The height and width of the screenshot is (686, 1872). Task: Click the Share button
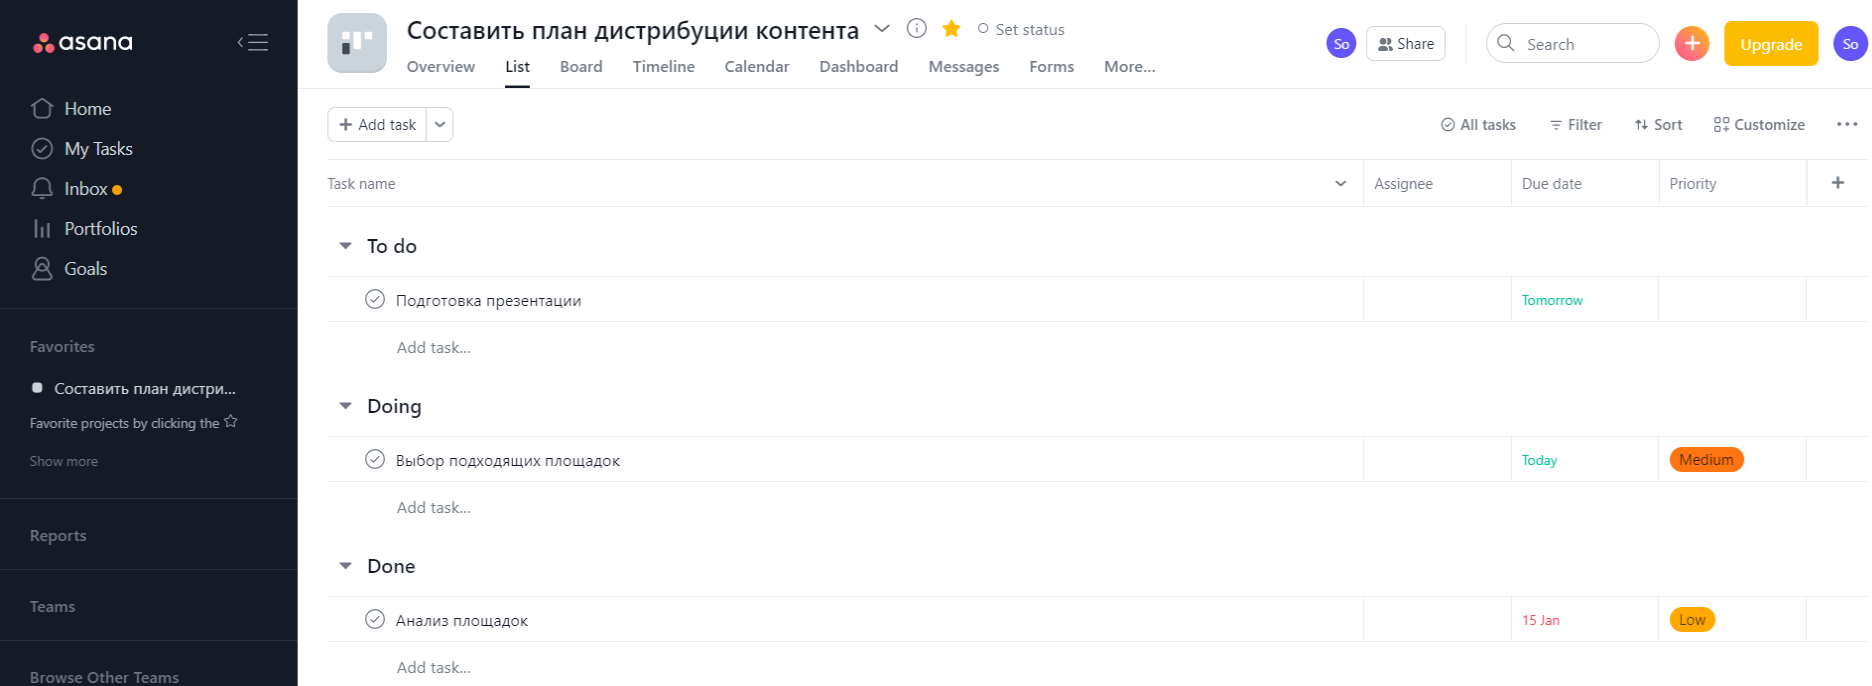pyautogui.click(x=1405, y=44)
